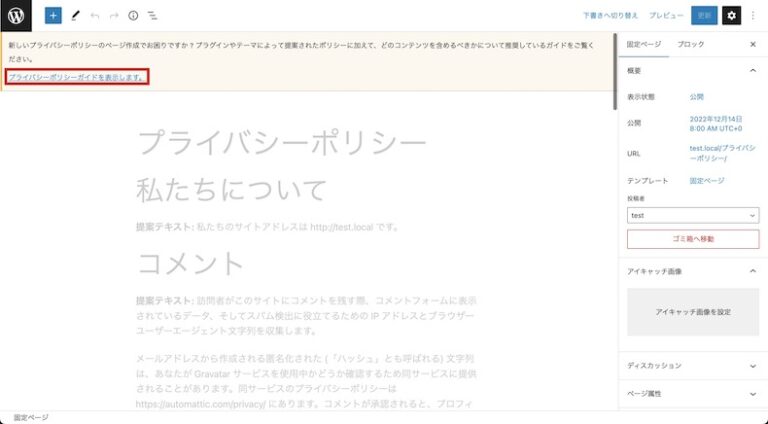Click the blue 更新 button
The height and width of the screenshot is (424, 768).
(x=704, y=16)
